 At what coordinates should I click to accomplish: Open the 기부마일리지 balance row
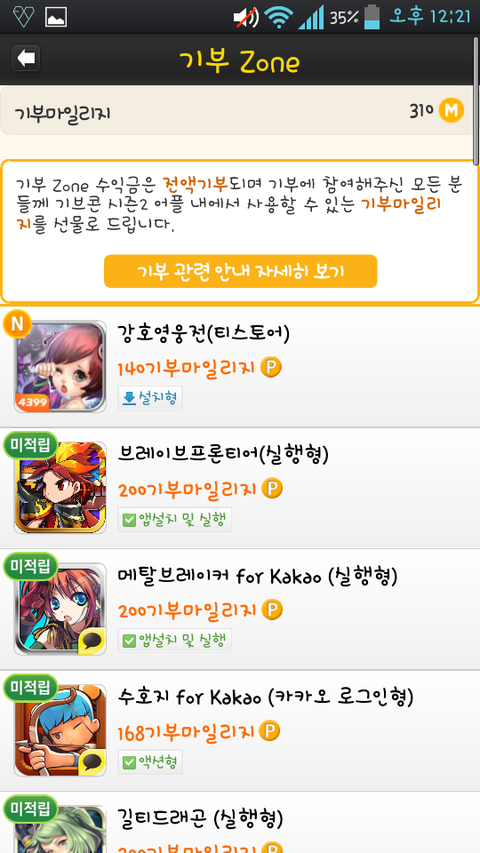tap(237, 111)
